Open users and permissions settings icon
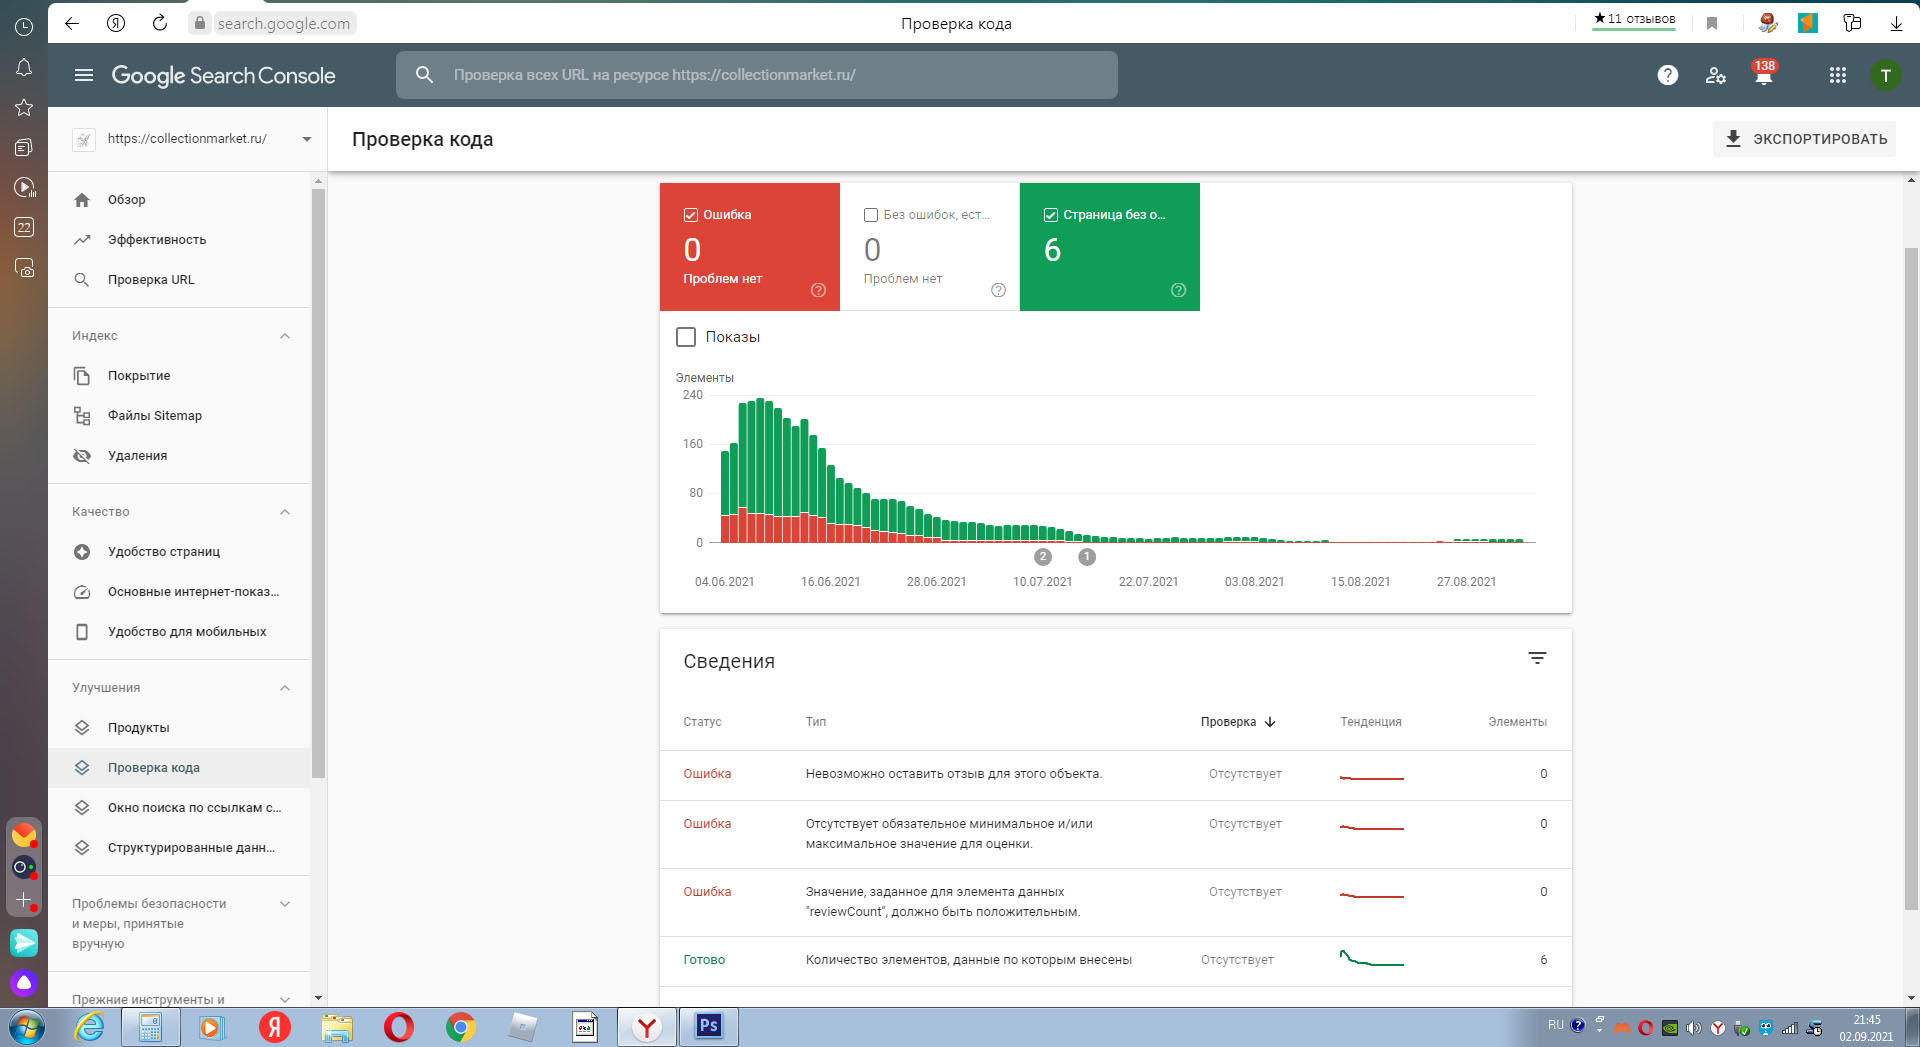The height and width of the screenshot is (1047, 1920). pos(1716,75)
